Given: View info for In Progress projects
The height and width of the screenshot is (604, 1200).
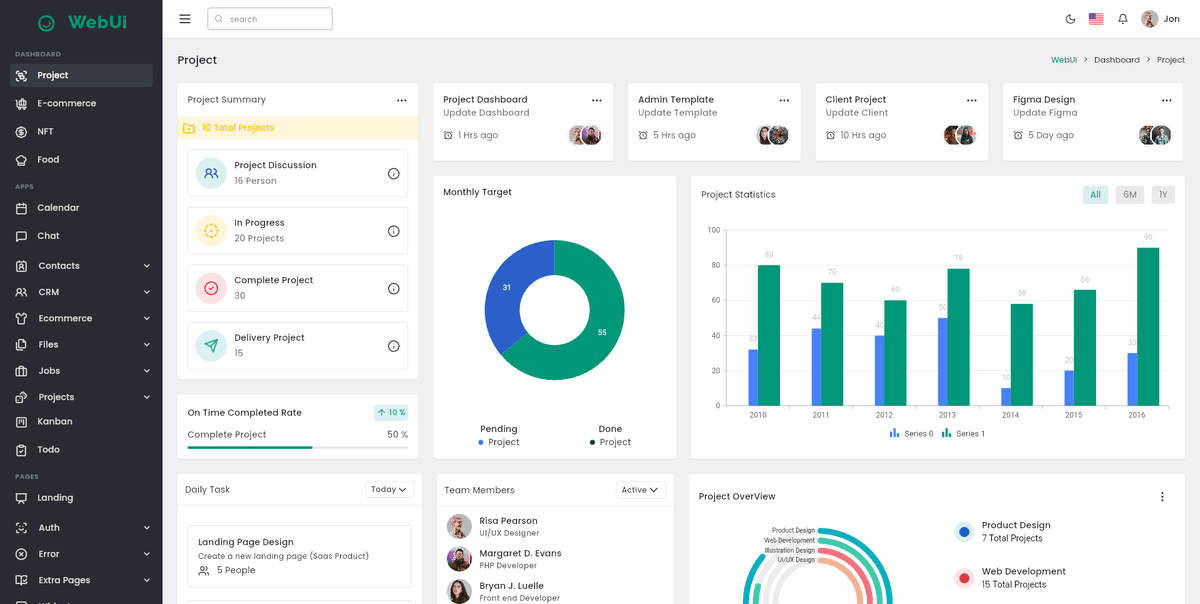Looking at the screenshot, I should tap(394, 231).
